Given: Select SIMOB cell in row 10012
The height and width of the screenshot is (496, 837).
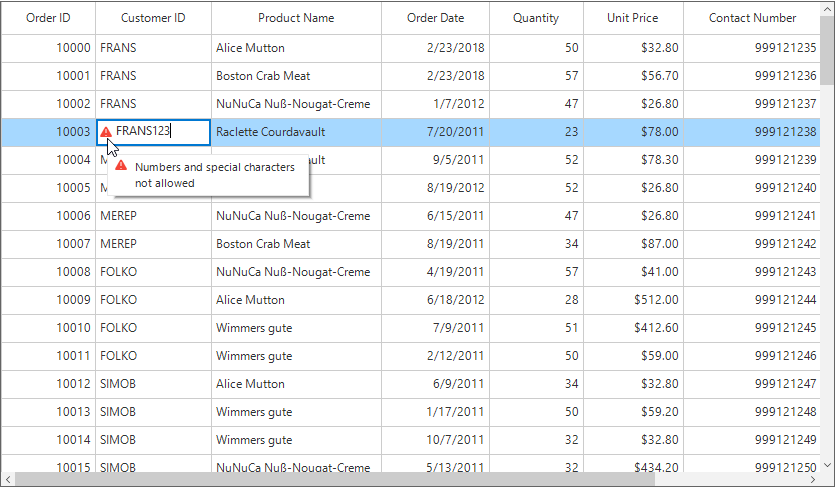Looking at the screenshot, I should (153, 384).
